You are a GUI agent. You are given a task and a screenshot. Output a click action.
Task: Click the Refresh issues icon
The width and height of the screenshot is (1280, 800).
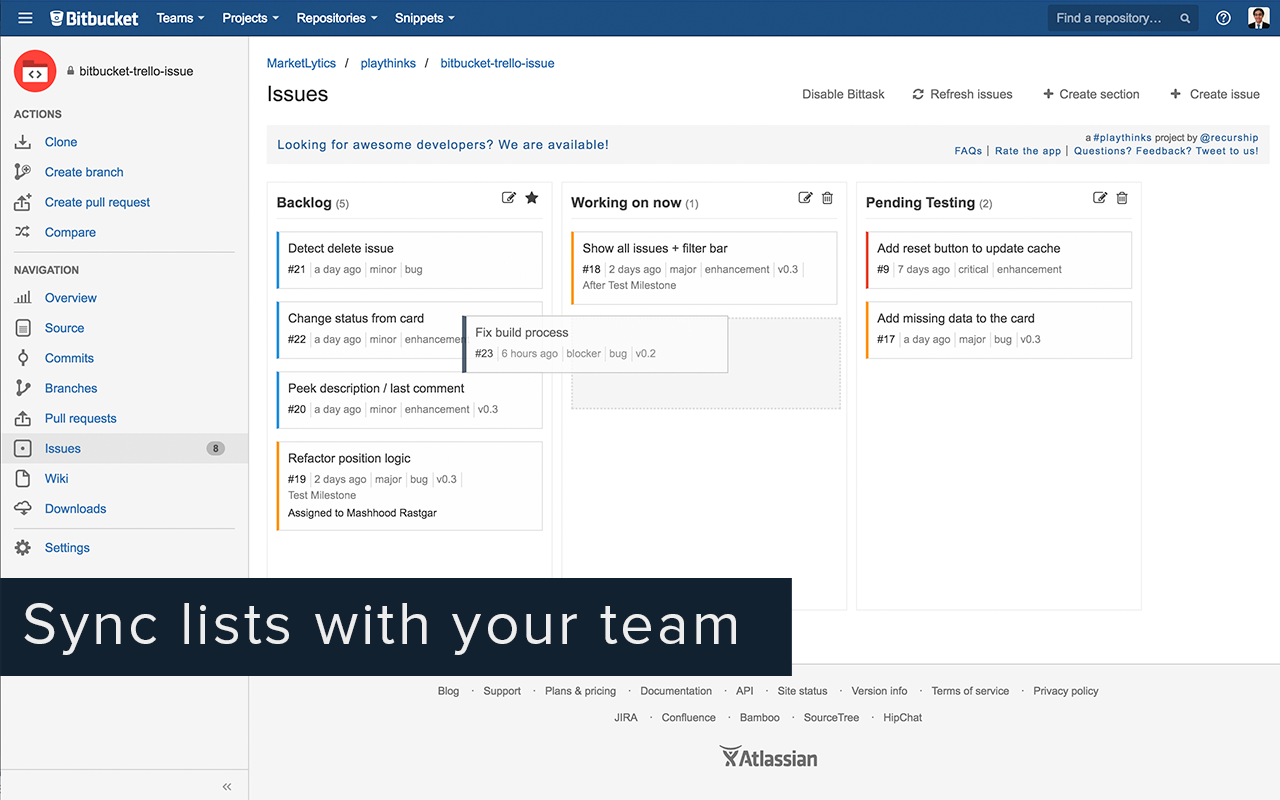(x=917, y=93)
